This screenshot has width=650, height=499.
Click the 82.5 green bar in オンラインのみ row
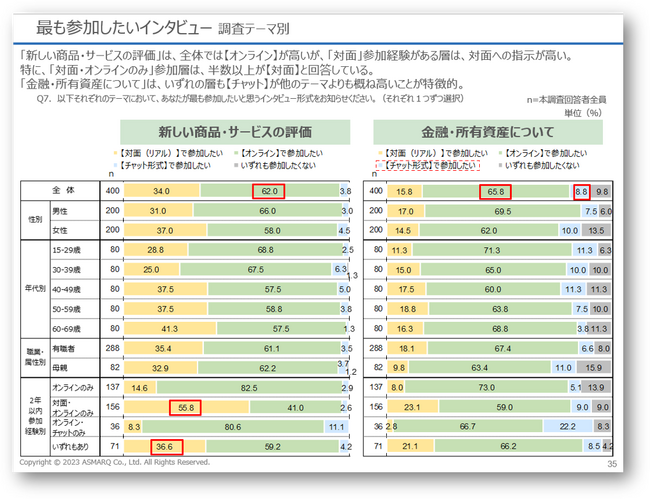tap(249, 388)
